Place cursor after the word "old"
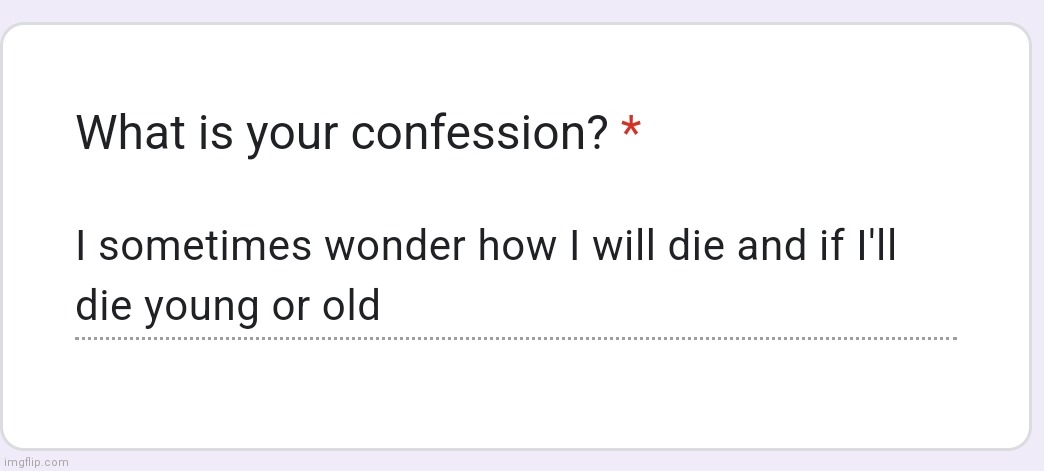The image size is (1044, 471). click(x=382, y=306)
